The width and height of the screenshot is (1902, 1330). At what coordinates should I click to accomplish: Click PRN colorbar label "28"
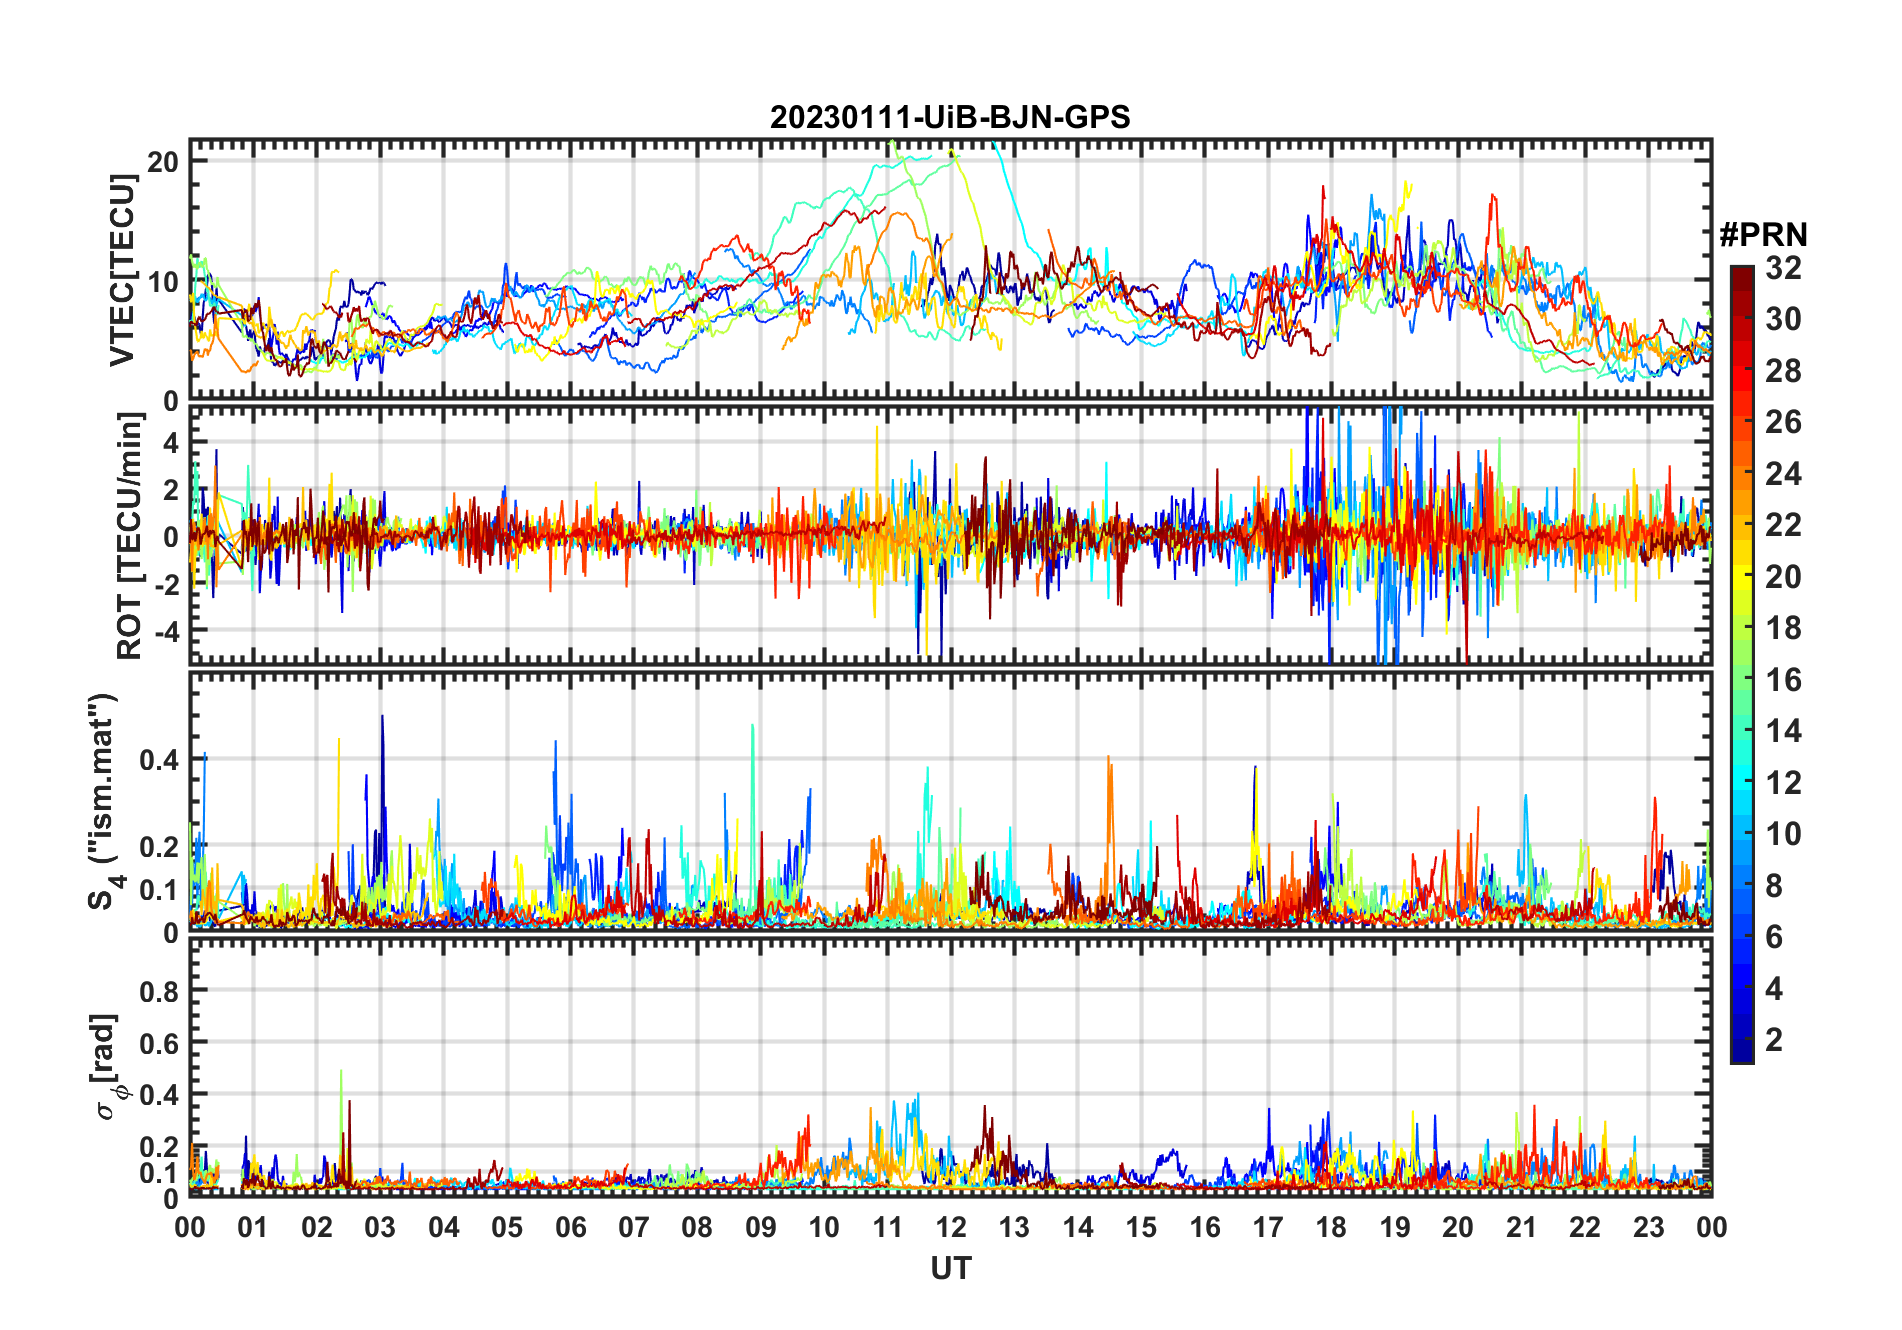[x=1783, y=371]
